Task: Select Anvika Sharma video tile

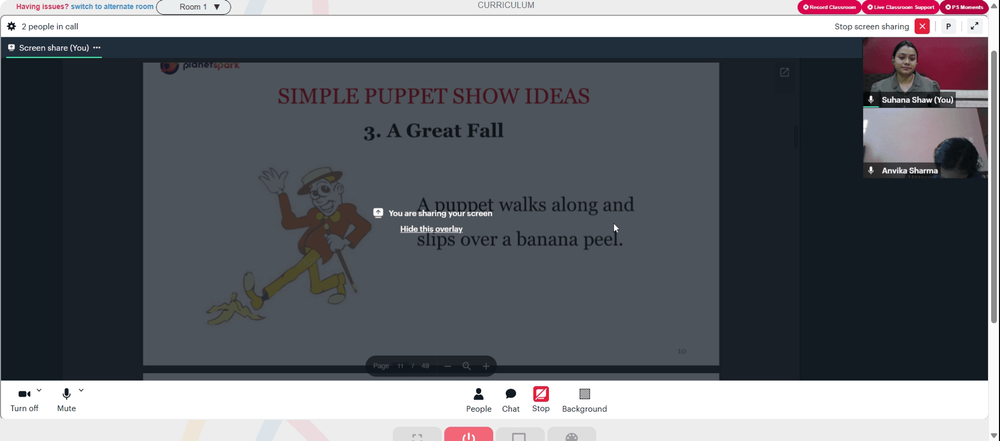Action: [x=925, y=142]
